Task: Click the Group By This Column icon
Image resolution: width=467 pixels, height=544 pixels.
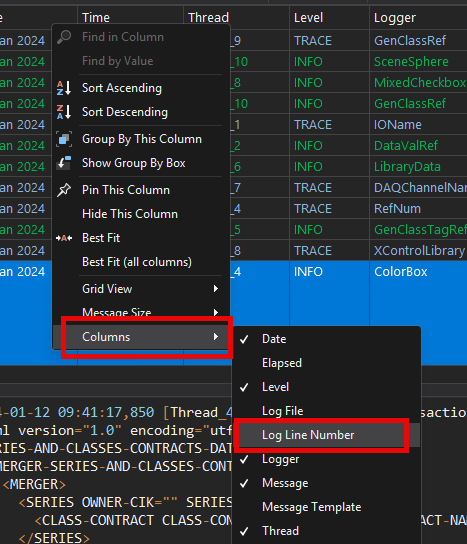Action: coord(64,139)
